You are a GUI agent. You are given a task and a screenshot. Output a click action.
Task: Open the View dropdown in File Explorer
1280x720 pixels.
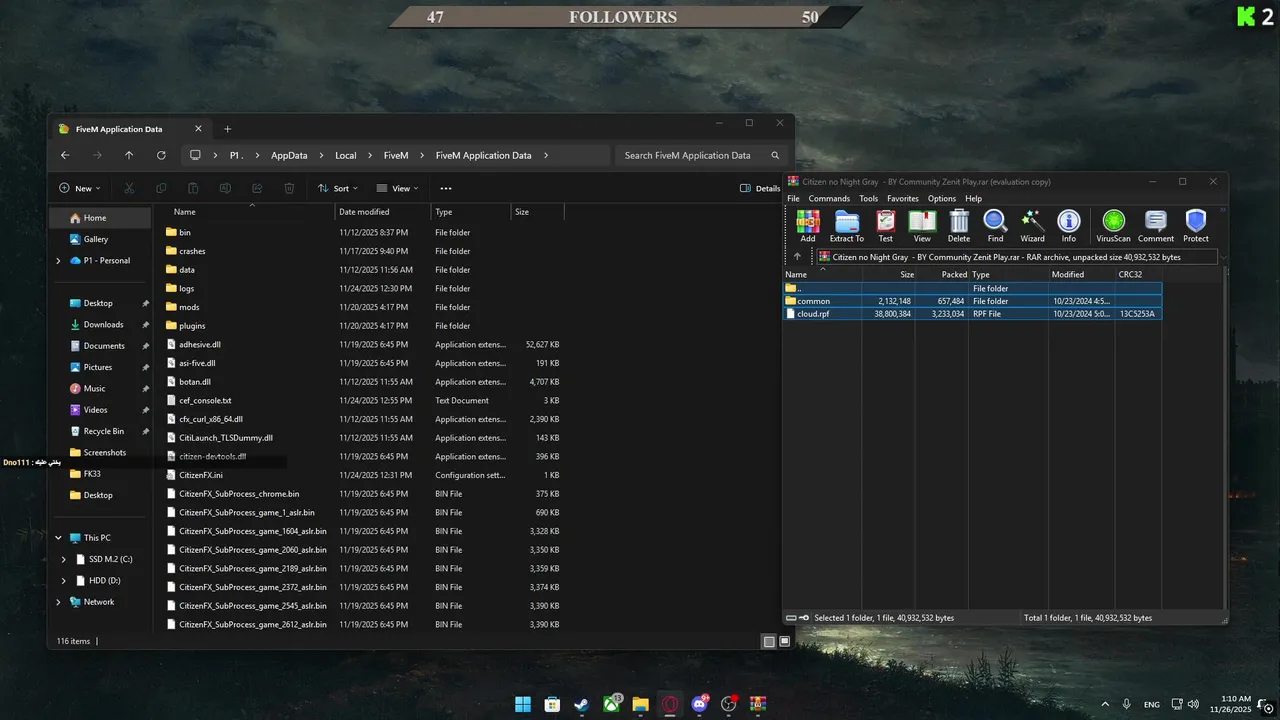[397, 188]
